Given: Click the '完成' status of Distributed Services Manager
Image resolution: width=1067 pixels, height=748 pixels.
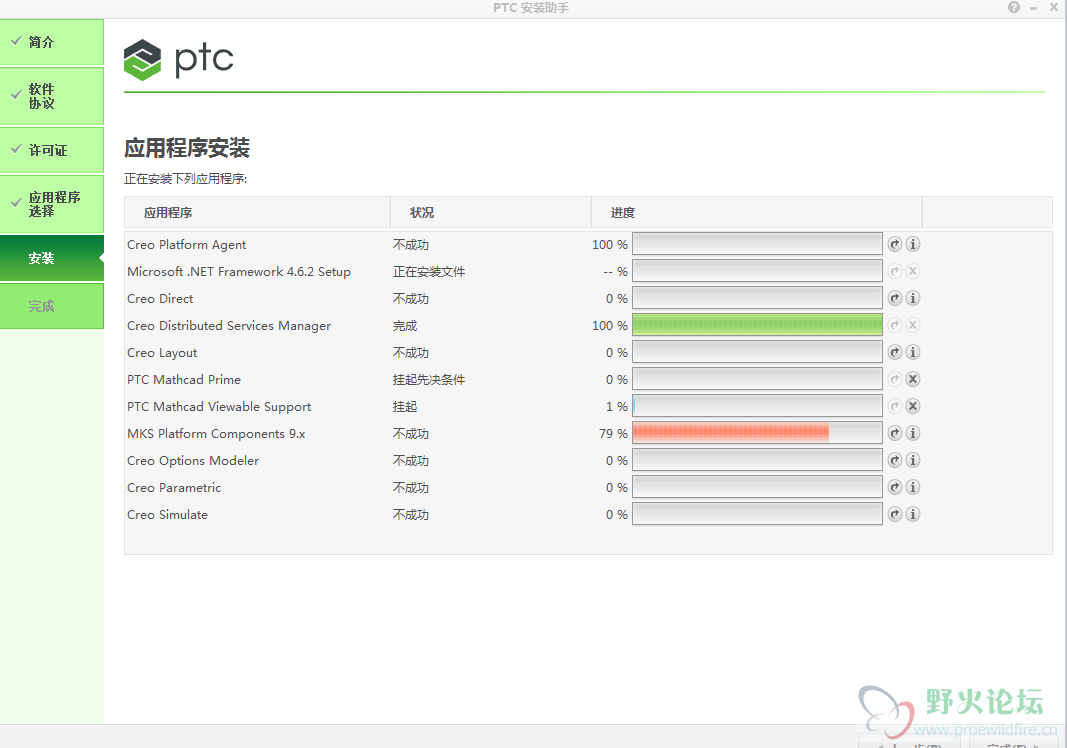Looking at the screenshot, I should click(x=405, y=325).
